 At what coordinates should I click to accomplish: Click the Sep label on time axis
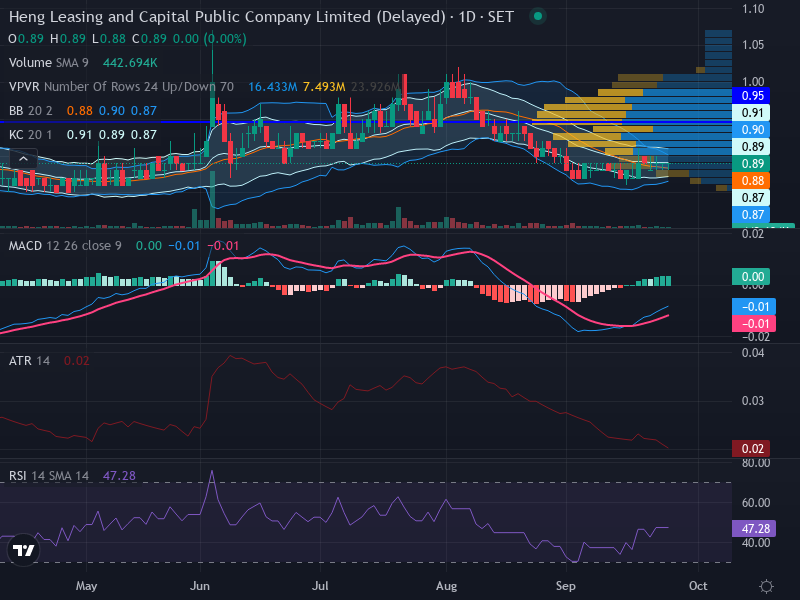point(566,586)
